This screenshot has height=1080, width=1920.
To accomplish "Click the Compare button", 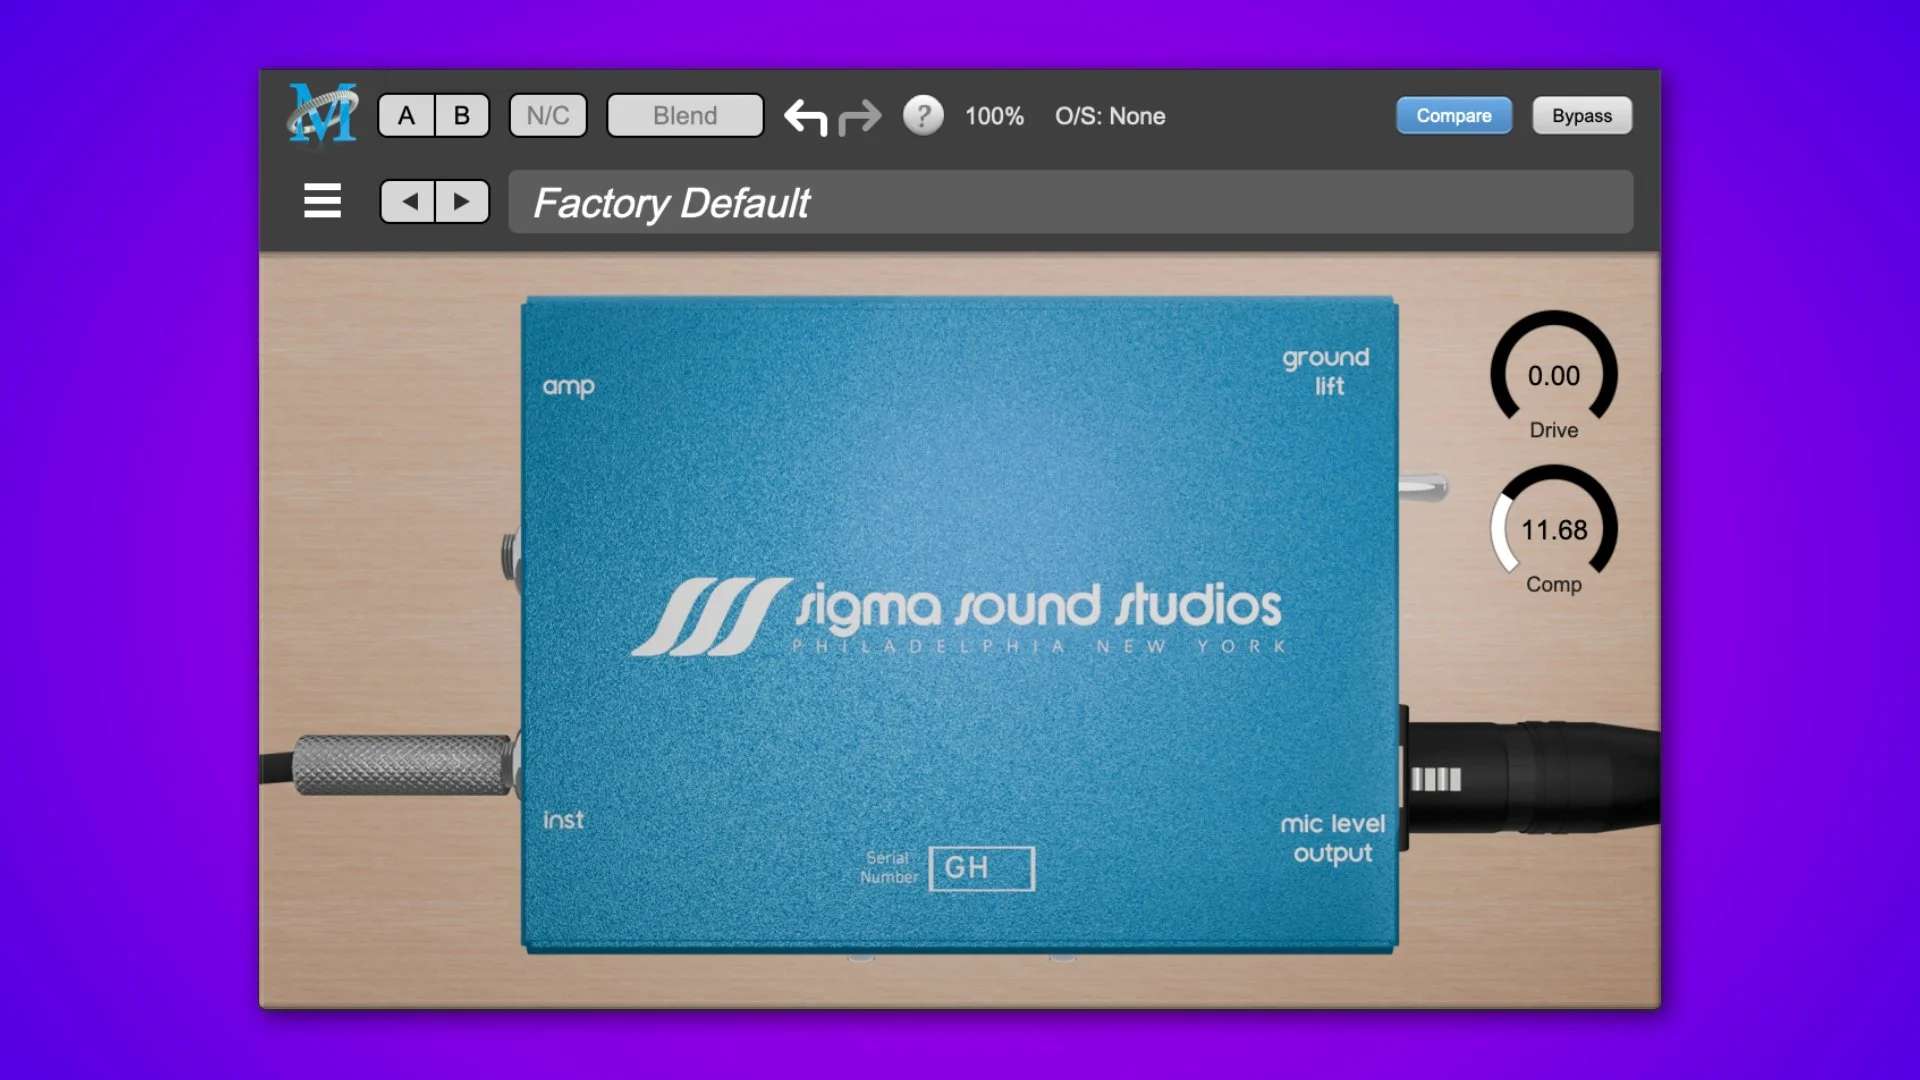I will click(x=1453, y=116).
